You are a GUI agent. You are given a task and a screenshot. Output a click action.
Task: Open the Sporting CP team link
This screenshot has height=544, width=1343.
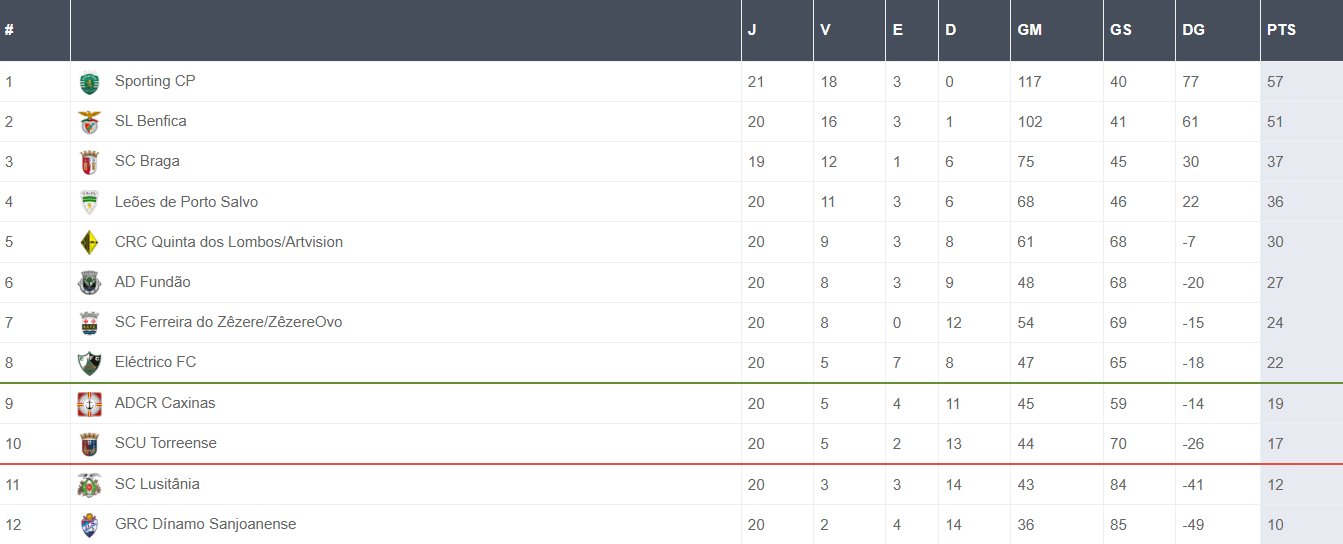pyautogui.click(x=155, y=81)
